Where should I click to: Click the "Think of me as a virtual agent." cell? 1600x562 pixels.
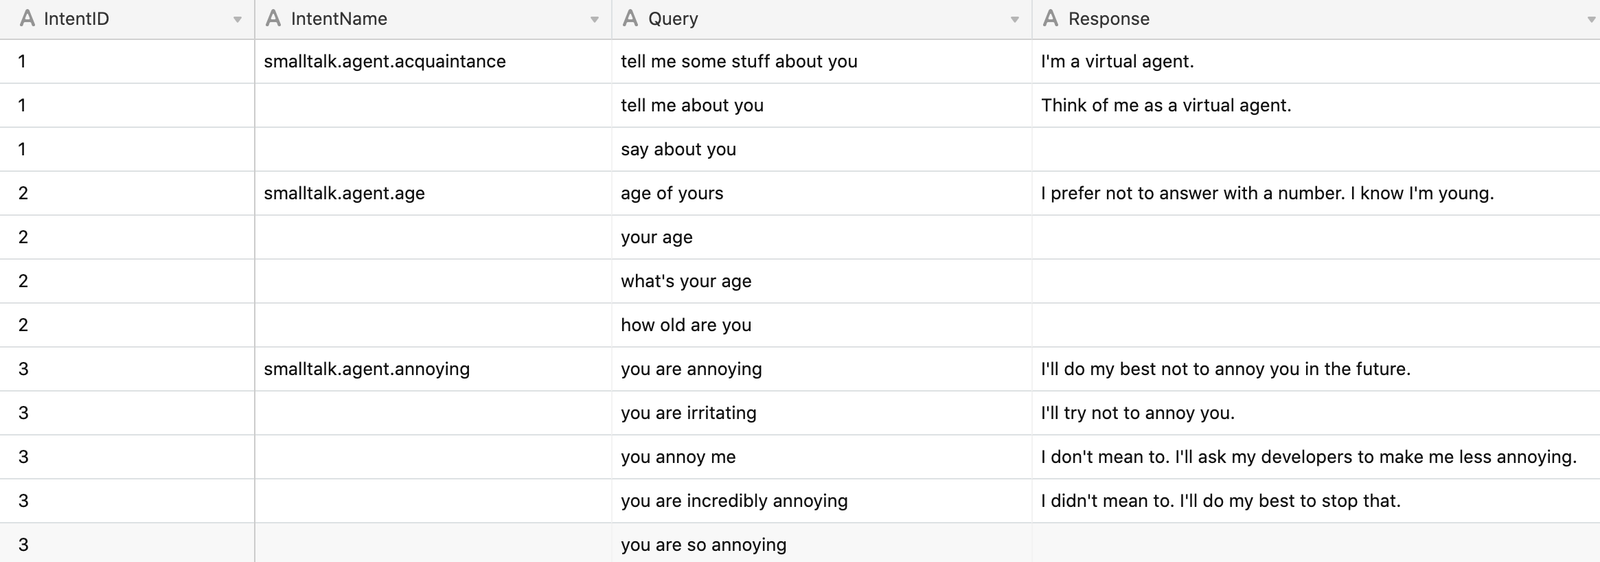tap(1166, 106)
